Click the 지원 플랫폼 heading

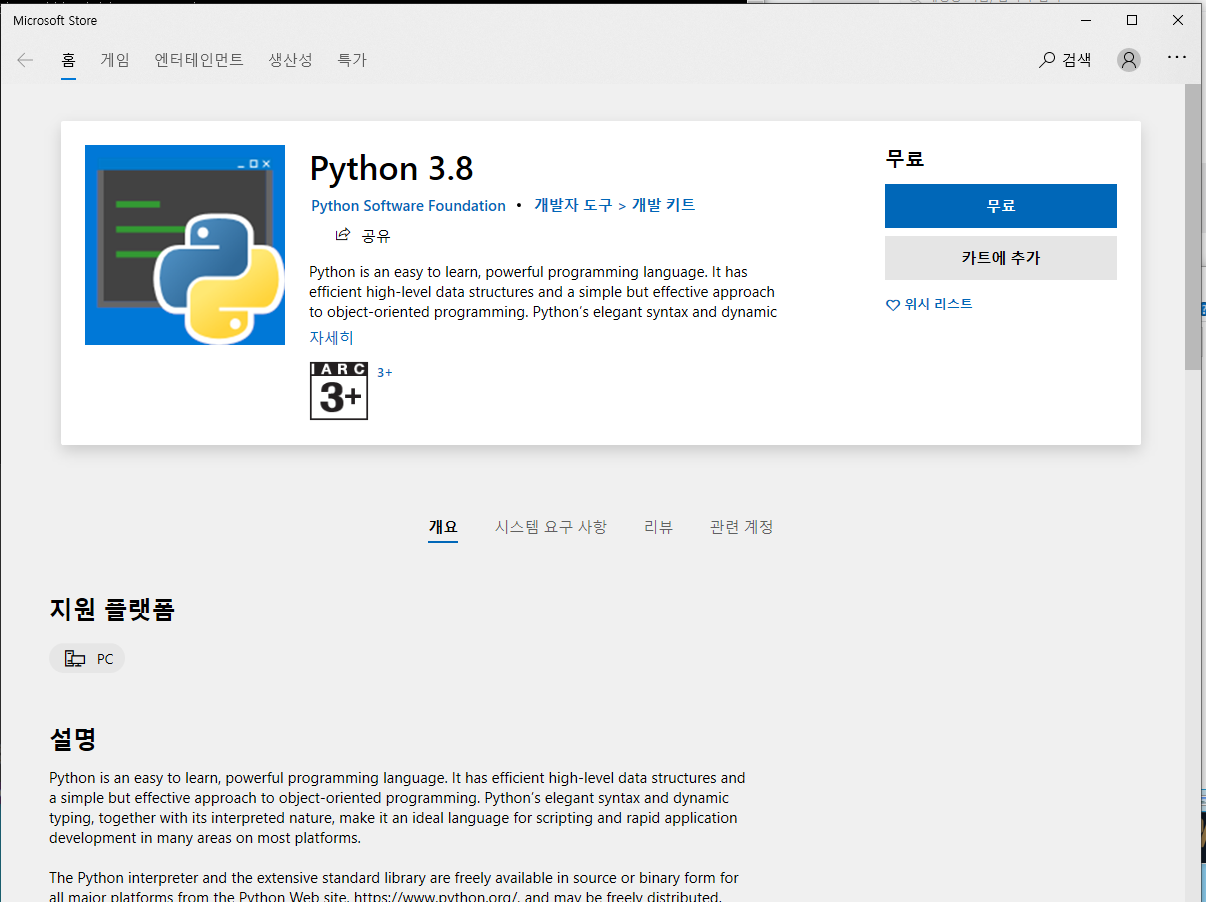[112, 609]
